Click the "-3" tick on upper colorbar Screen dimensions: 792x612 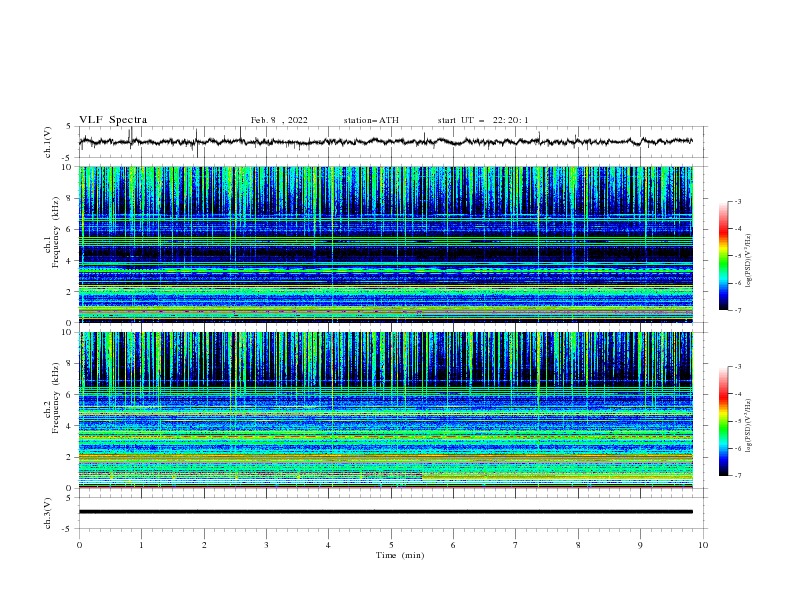(x=737, y=201)
